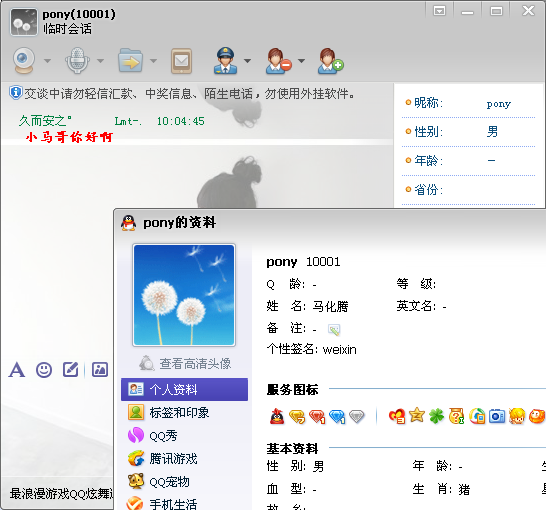Click the blue diamond service icon
546x510 pixels.
click(337, 416)
